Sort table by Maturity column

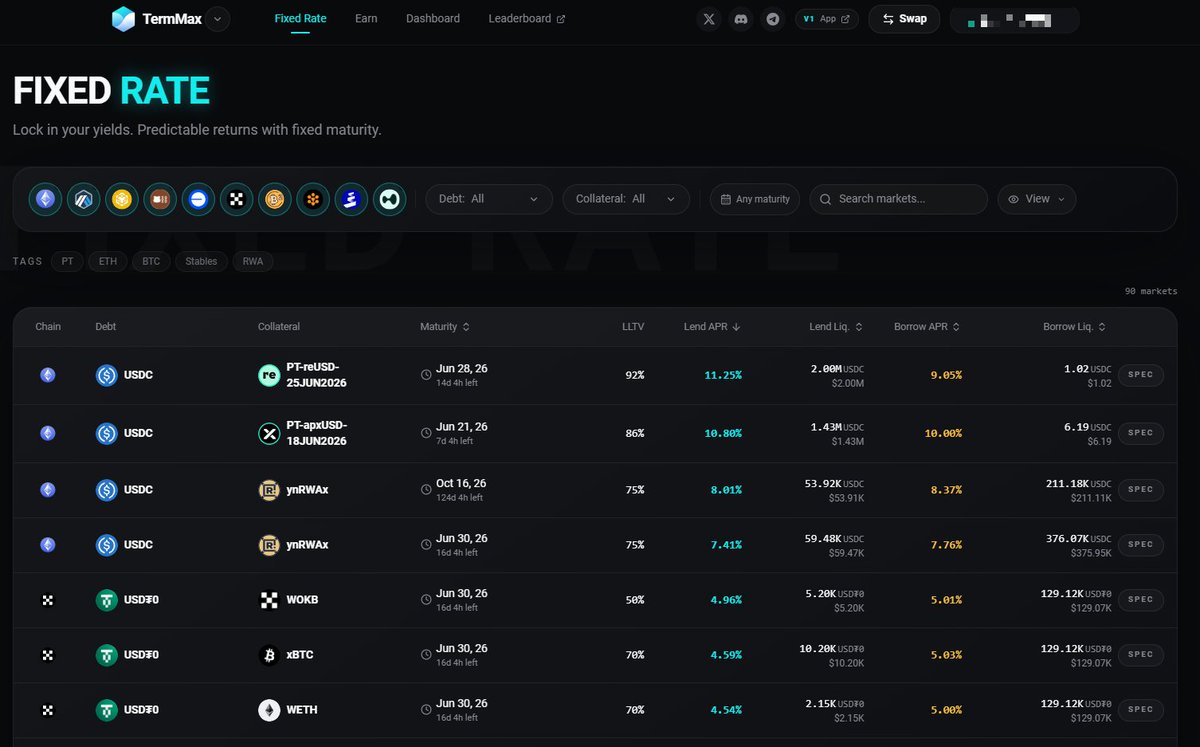tap(445, 327)
